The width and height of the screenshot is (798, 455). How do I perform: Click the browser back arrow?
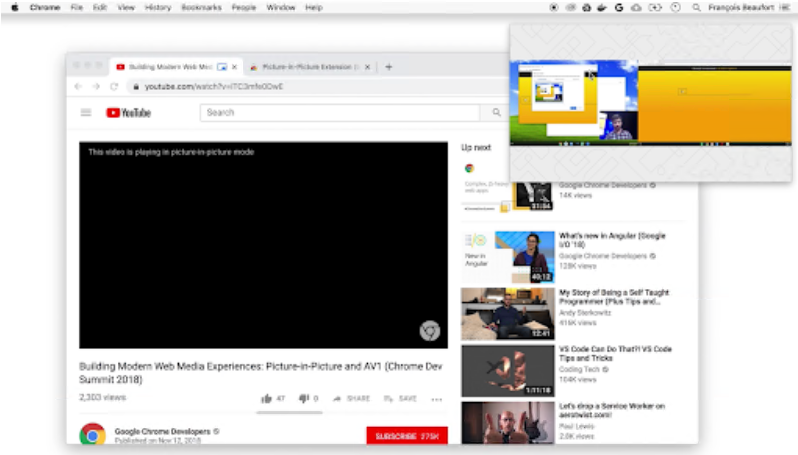78,87
